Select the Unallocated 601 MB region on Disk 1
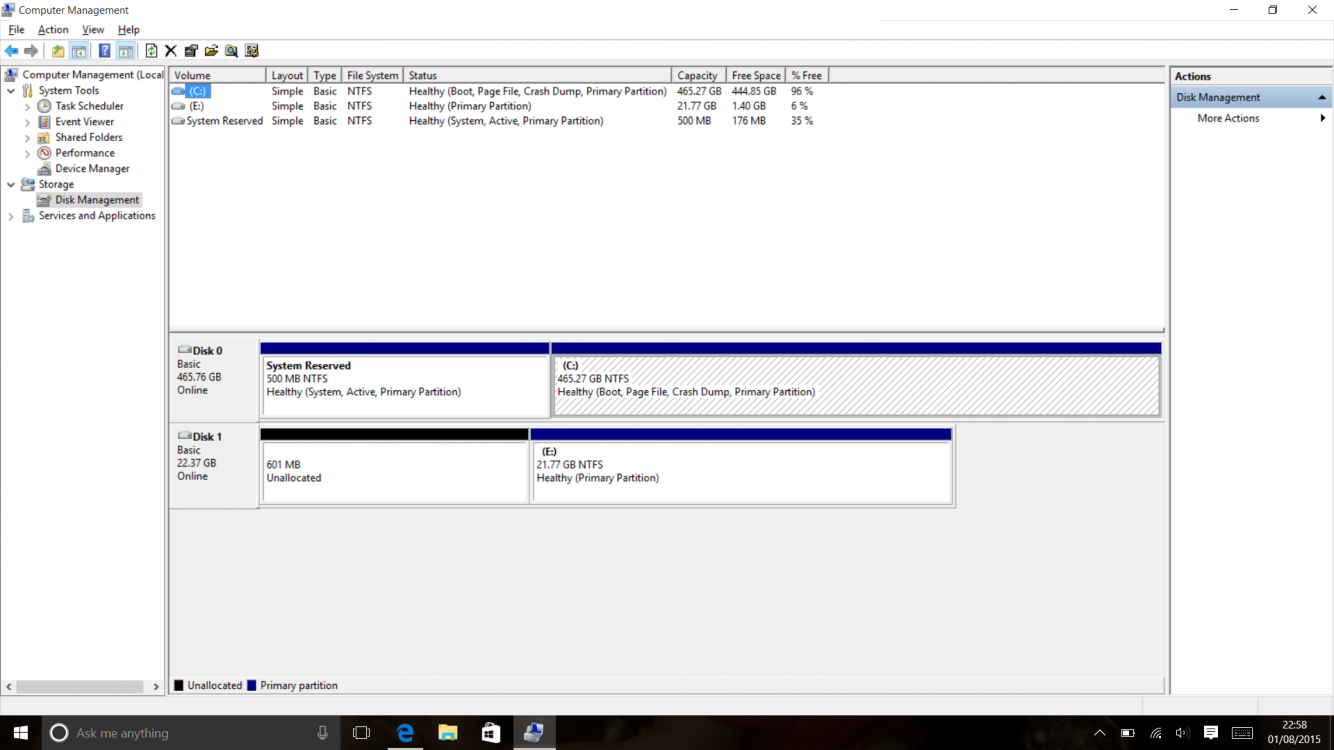 (394, 468)
